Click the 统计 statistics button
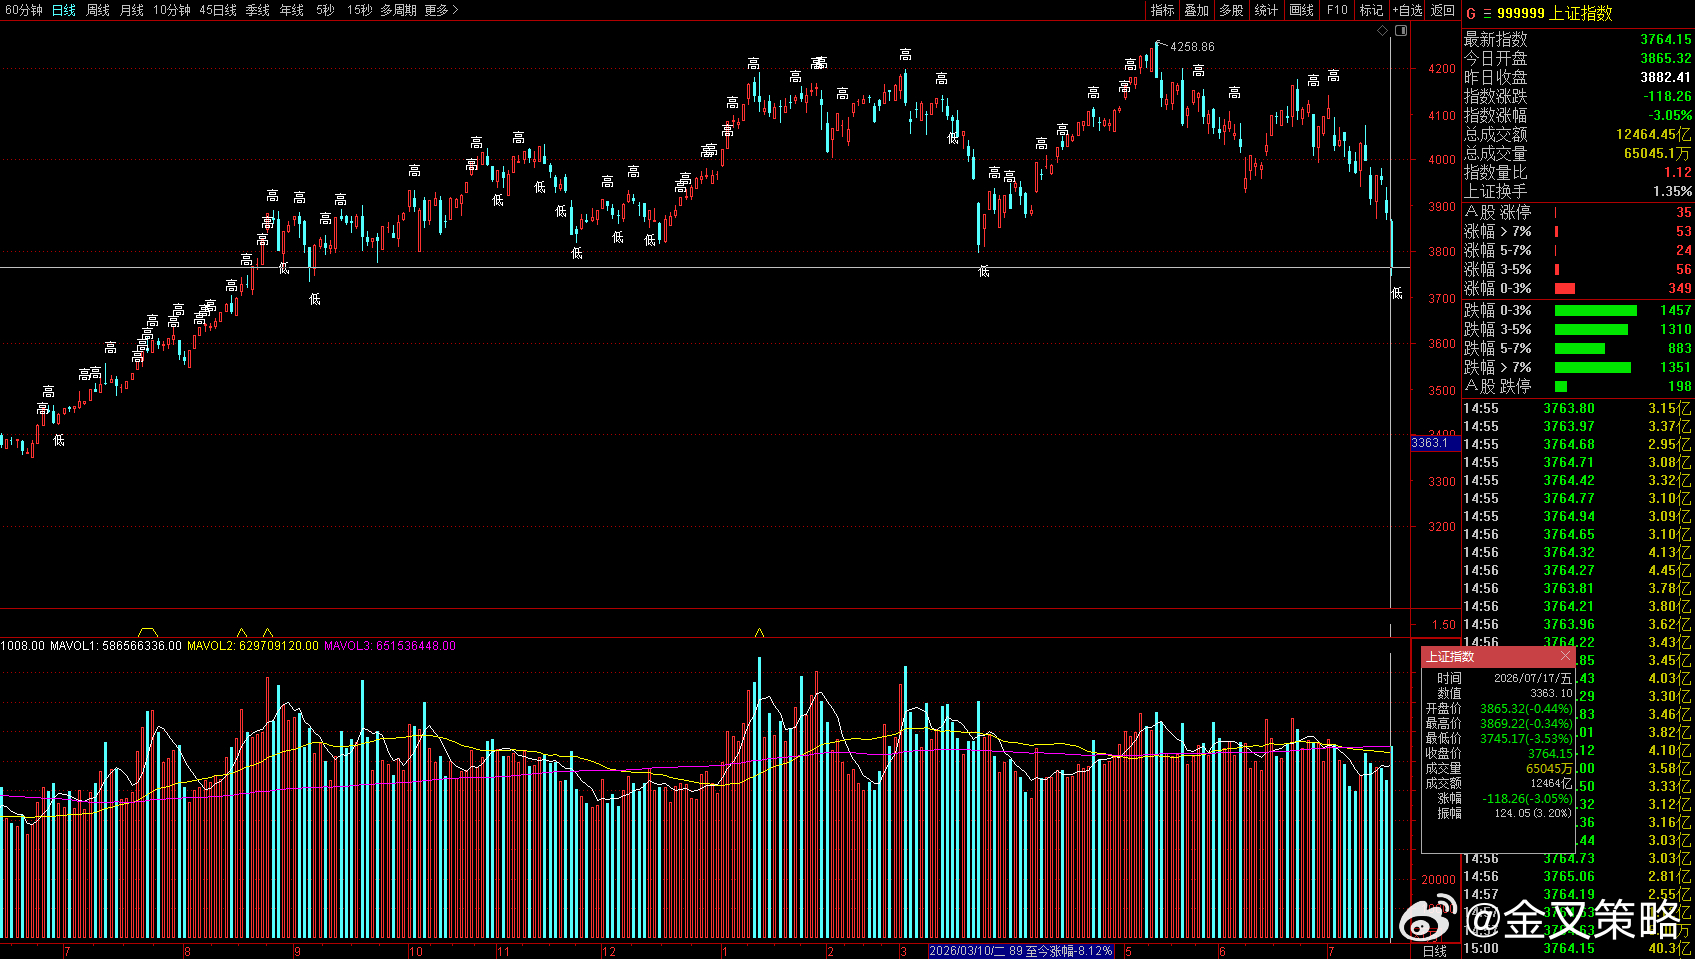Screen dimensions: 1695x959 click(1266, 10)
